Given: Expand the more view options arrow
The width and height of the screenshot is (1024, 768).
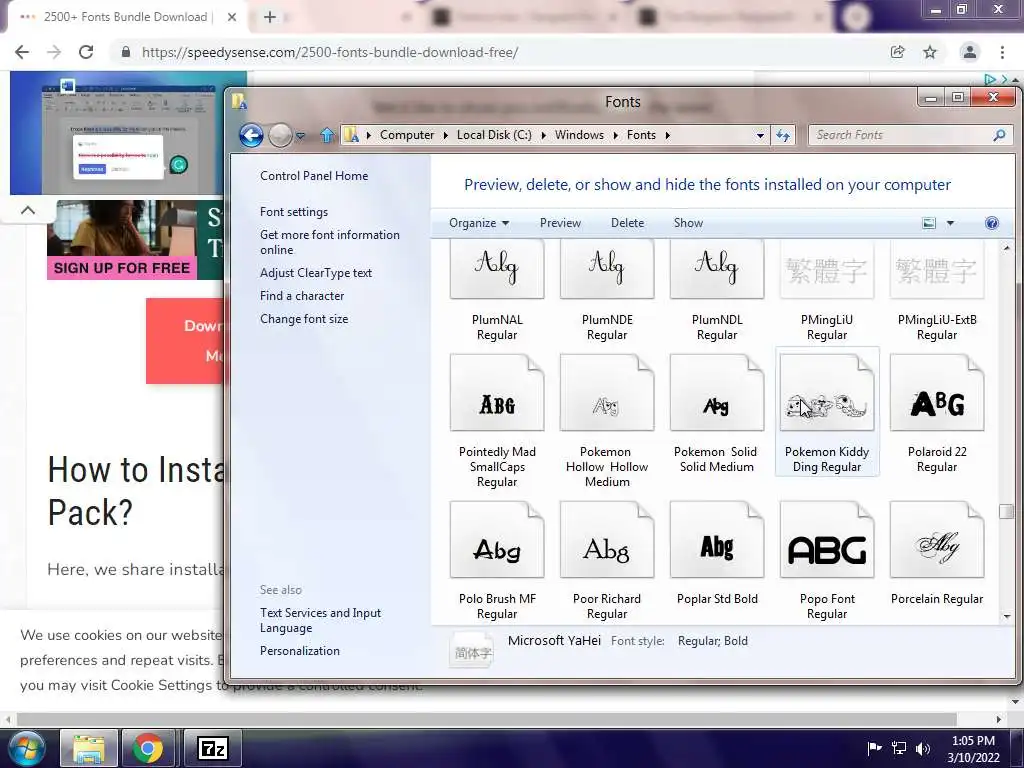Looking at the screenshot, I should [x=950, y=223].
